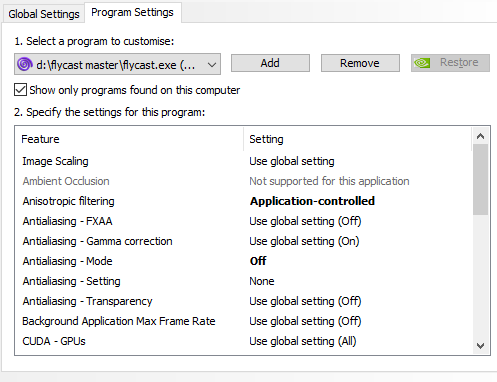
Task: Open the FXAA 'Use global setting (Off)' value
Action: (305, 221)
